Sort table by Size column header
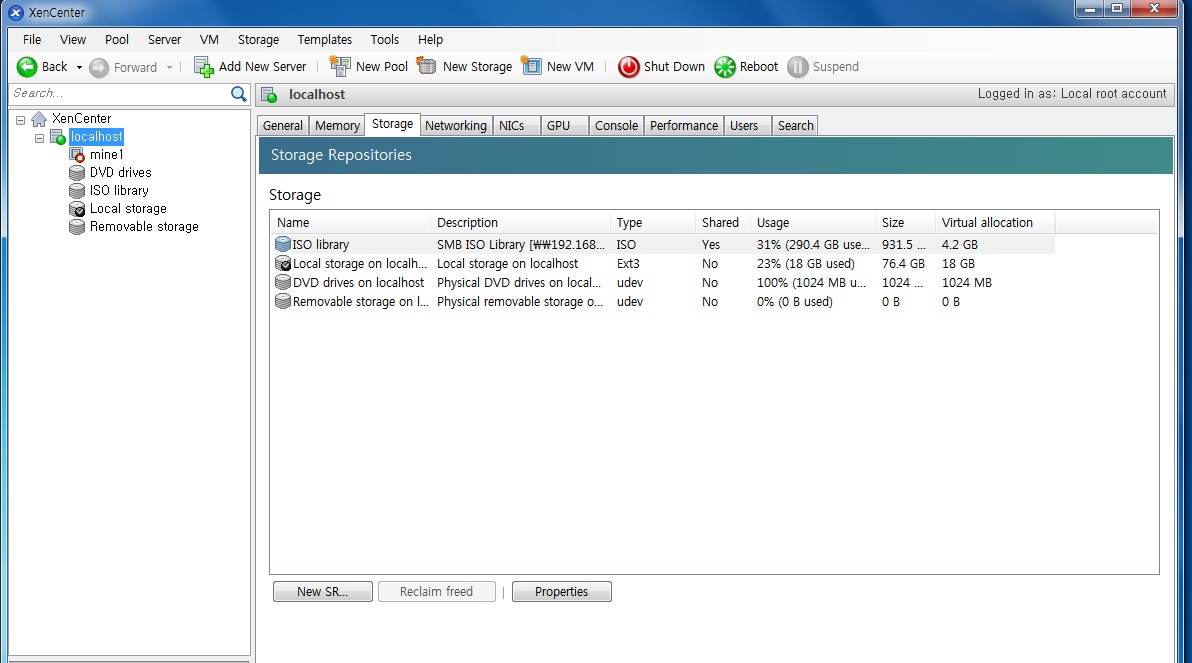The width and height of the screenshot is (1192, 663). (905, 223)
